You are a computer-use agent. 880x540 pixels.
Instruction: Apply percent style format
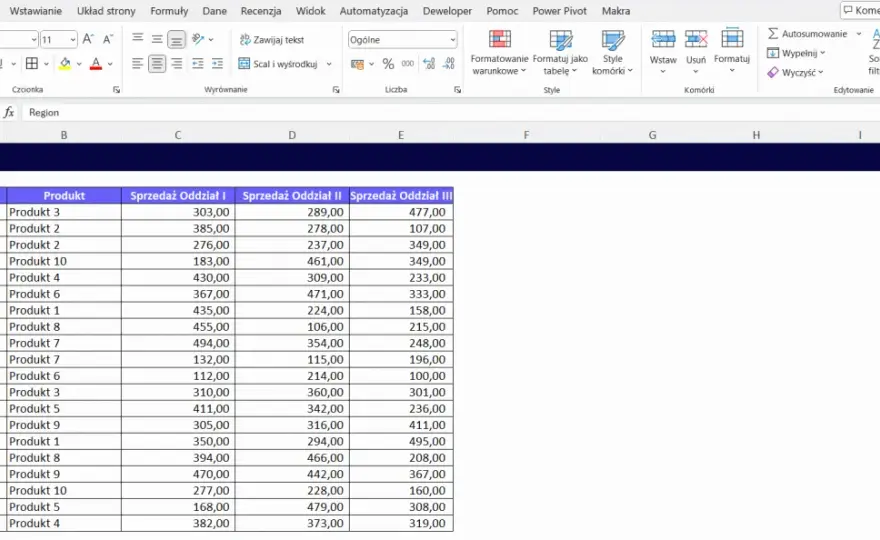pos(388,64)
